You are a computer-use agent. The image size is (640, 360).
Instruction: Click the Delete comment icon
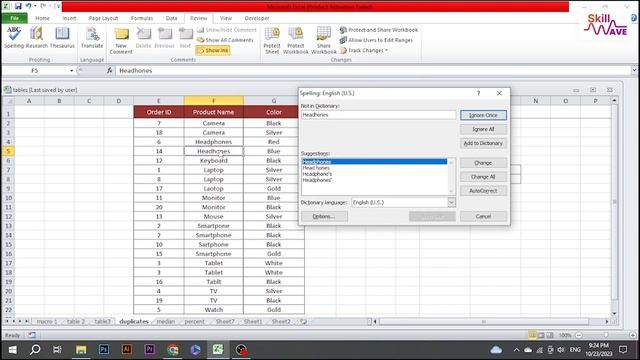pos(143,38)
